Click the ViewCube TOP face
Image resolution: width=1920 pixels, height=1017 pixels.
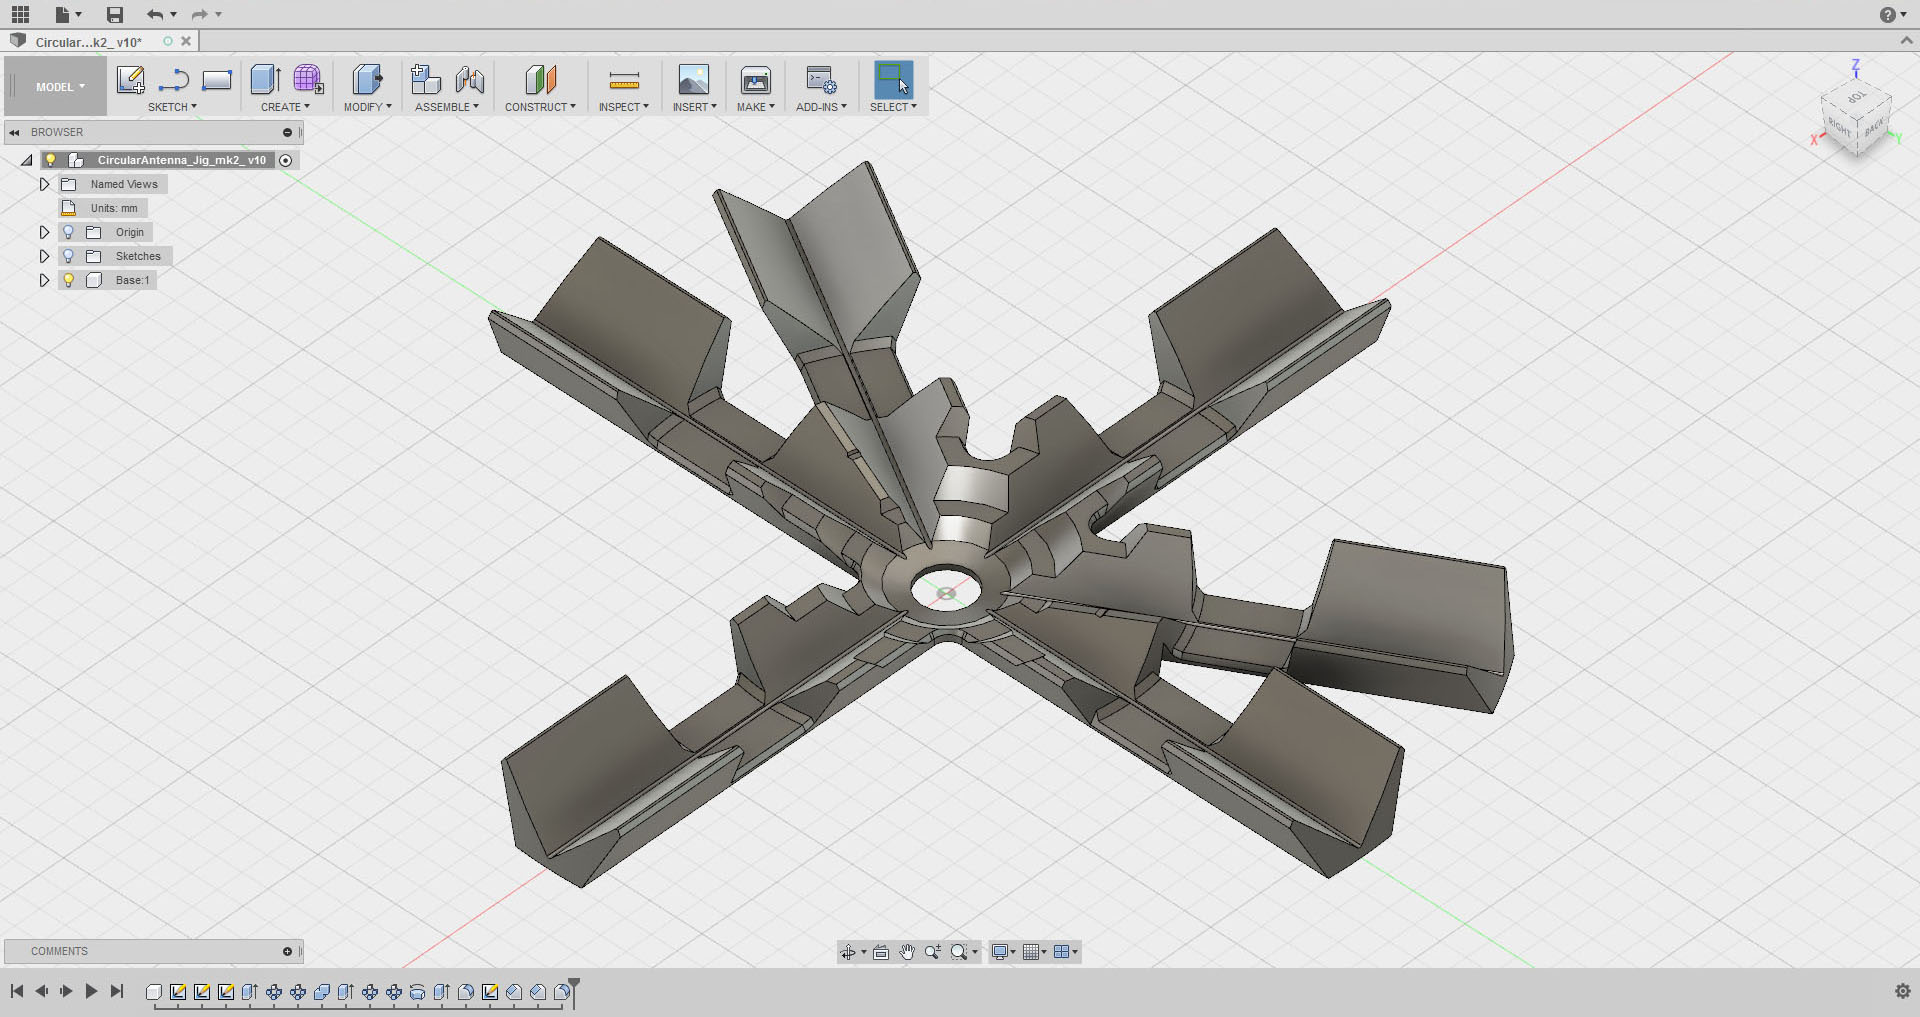click(x=1856, y=97)
